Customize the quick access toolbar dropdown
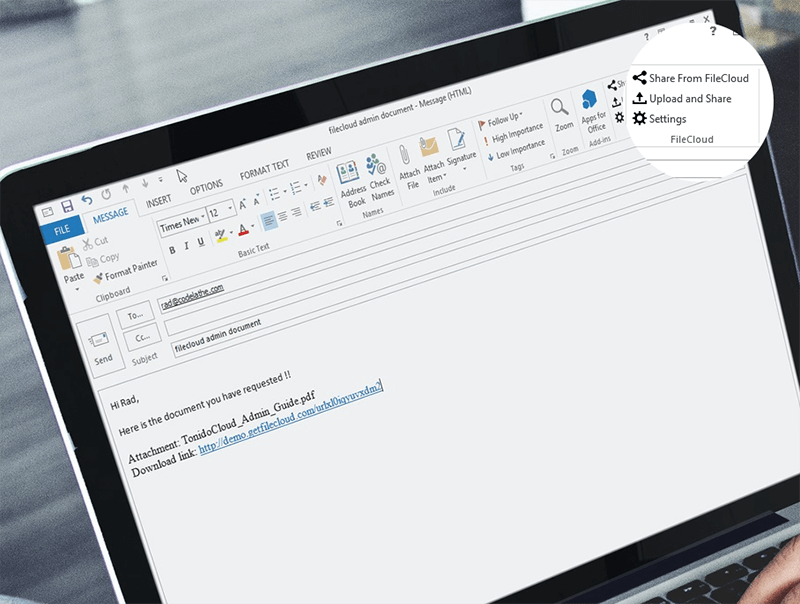Viewport: 800px width, 604px height. click(161, 179)
